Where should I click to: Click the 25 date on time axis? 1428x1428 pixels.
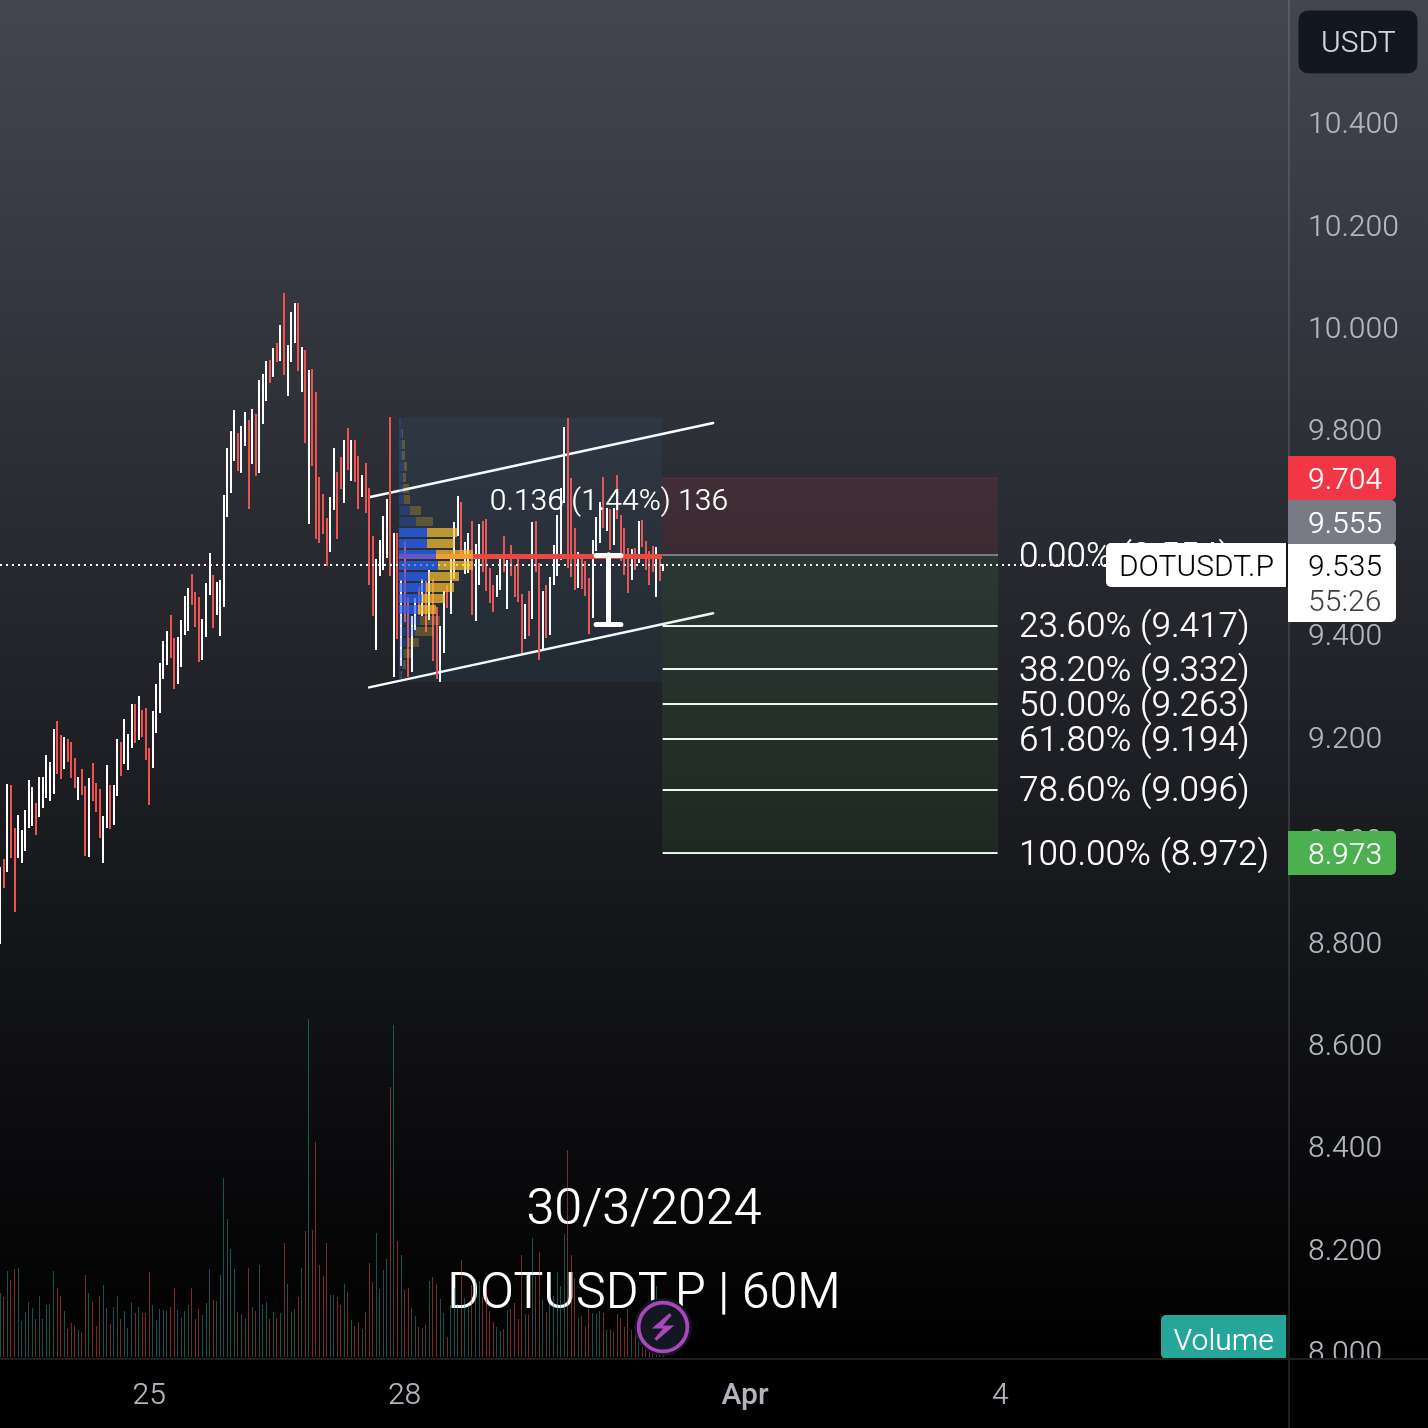[149, 1394]
